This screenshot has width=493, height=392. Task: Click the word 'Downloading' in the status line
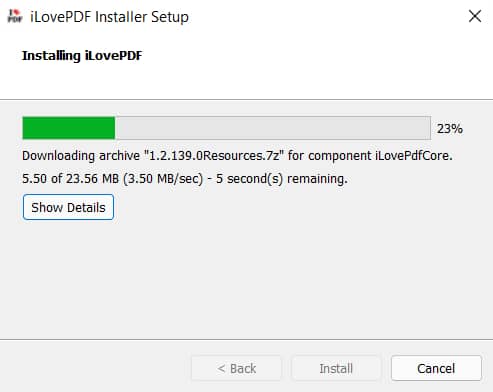(x=58, y=156)
